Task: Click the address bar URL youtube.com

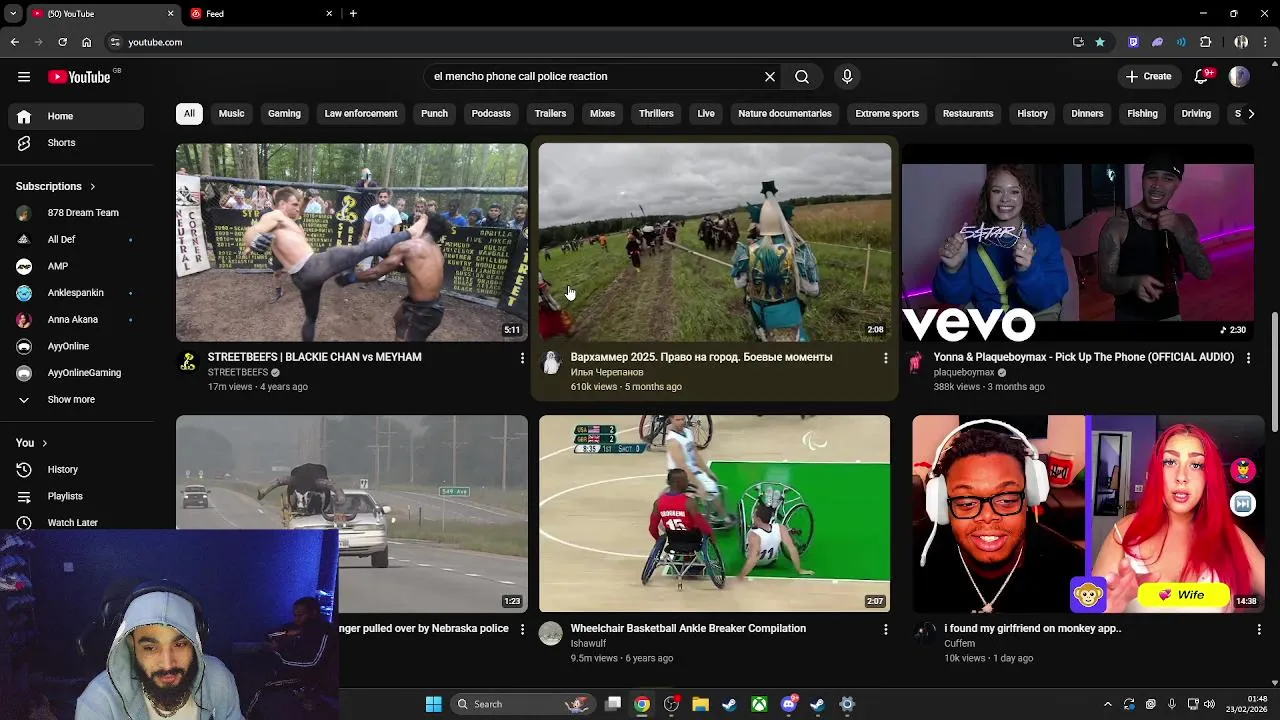Action: tap(155, 42)
